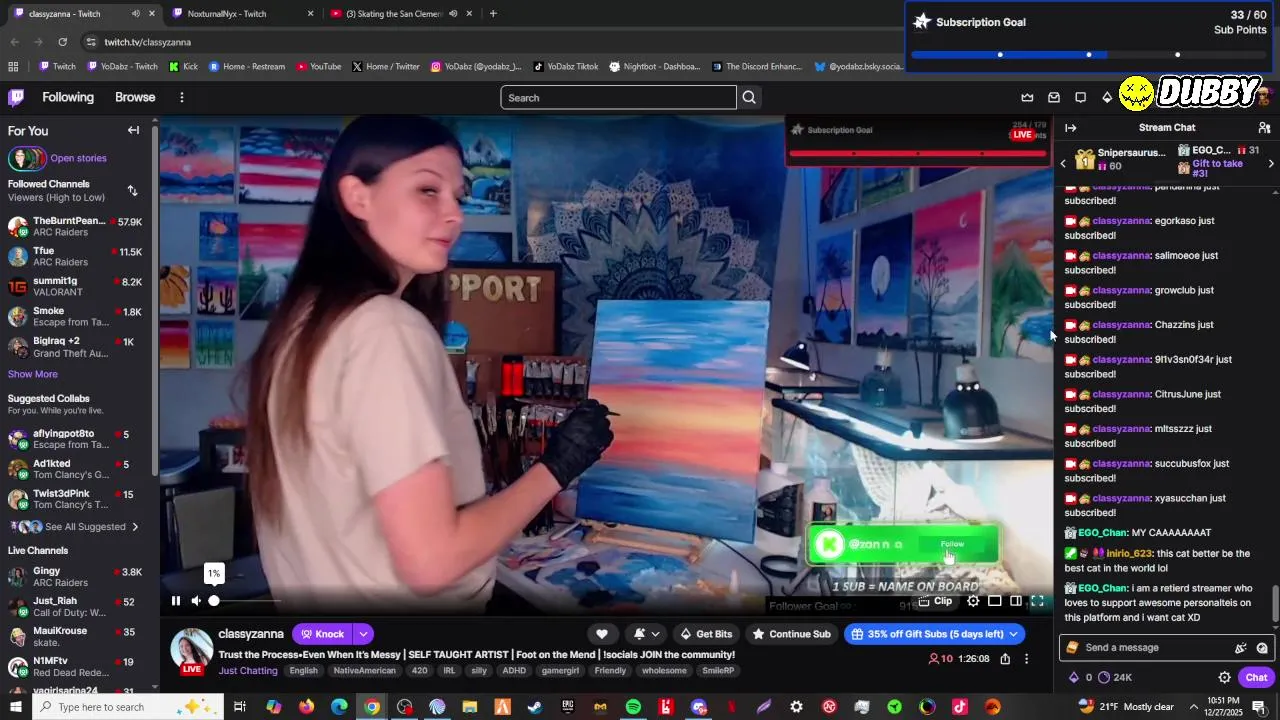Viewport: 1280px width, 720px height.
Task: Open the chat community users list
Action: coord(1264,128)
